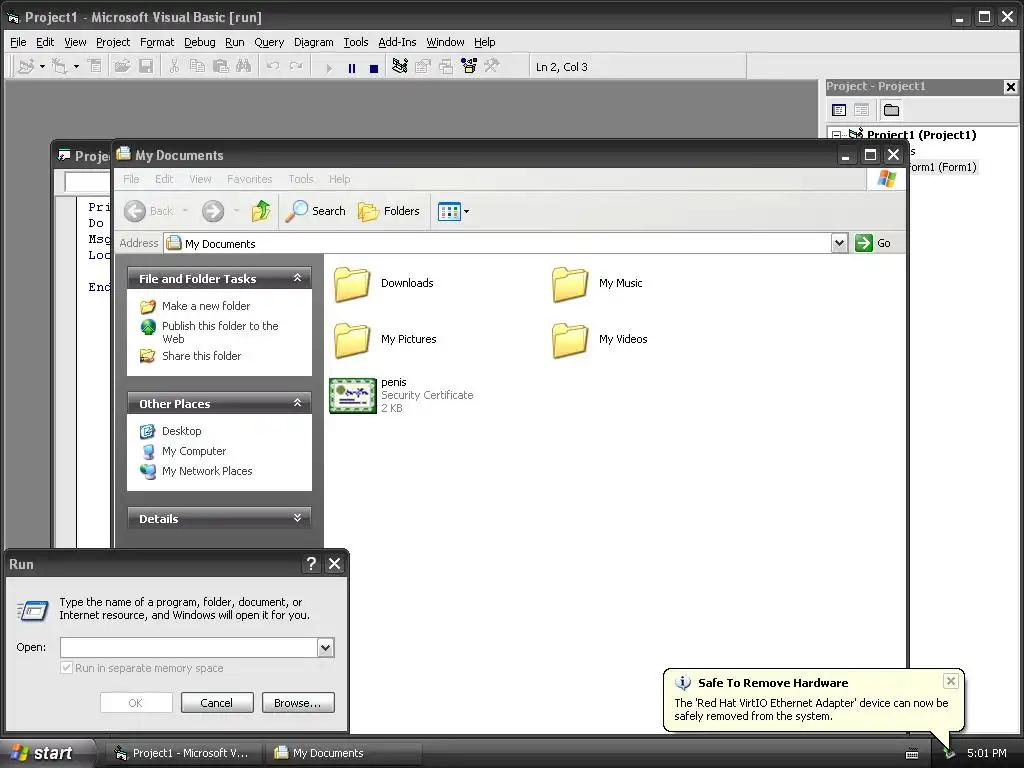Click the Add Standard EXE Project icon
The image size is (1024, 768).
click(26, 66)
